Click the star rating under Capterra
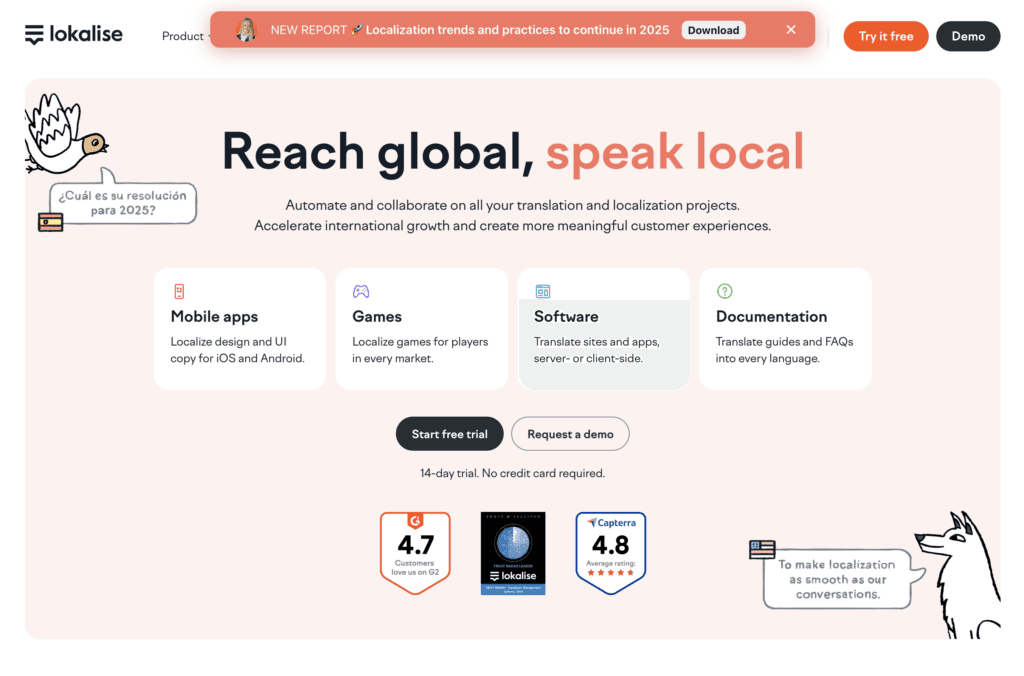 611,572
